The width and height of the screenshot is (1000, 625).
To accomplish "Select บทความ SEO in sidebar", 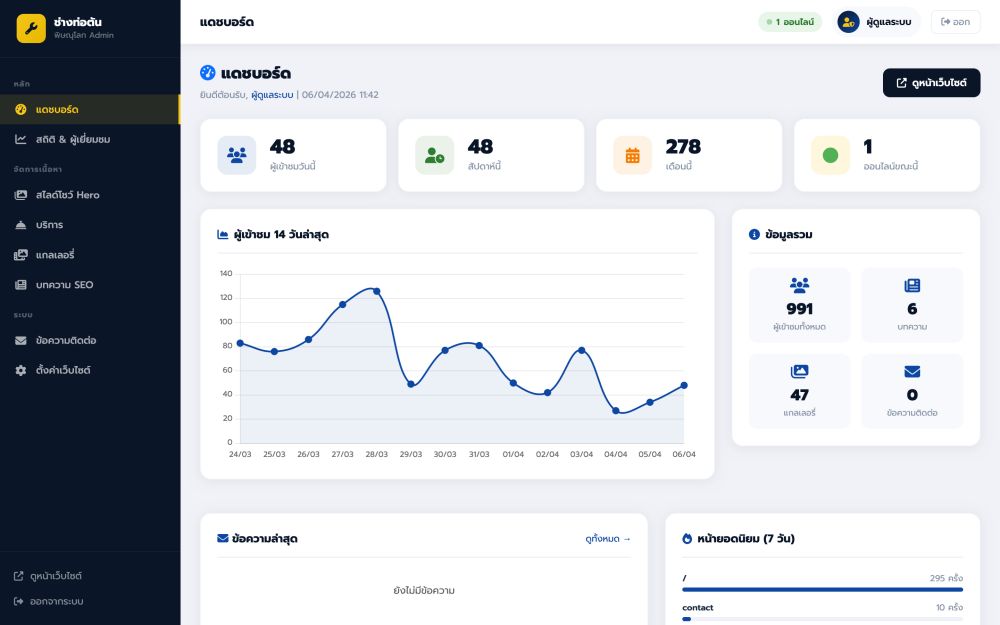I will pyautogui.click(x=64, y=285).
